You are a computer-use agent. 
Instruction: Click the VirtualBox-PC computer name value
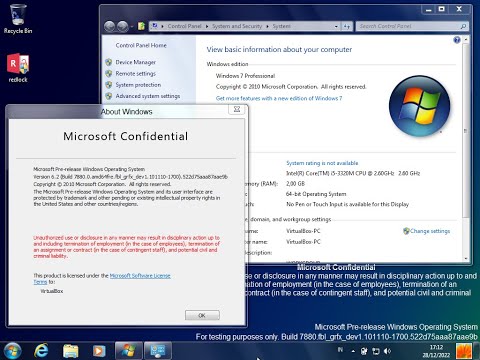click(x=303, y=231)
